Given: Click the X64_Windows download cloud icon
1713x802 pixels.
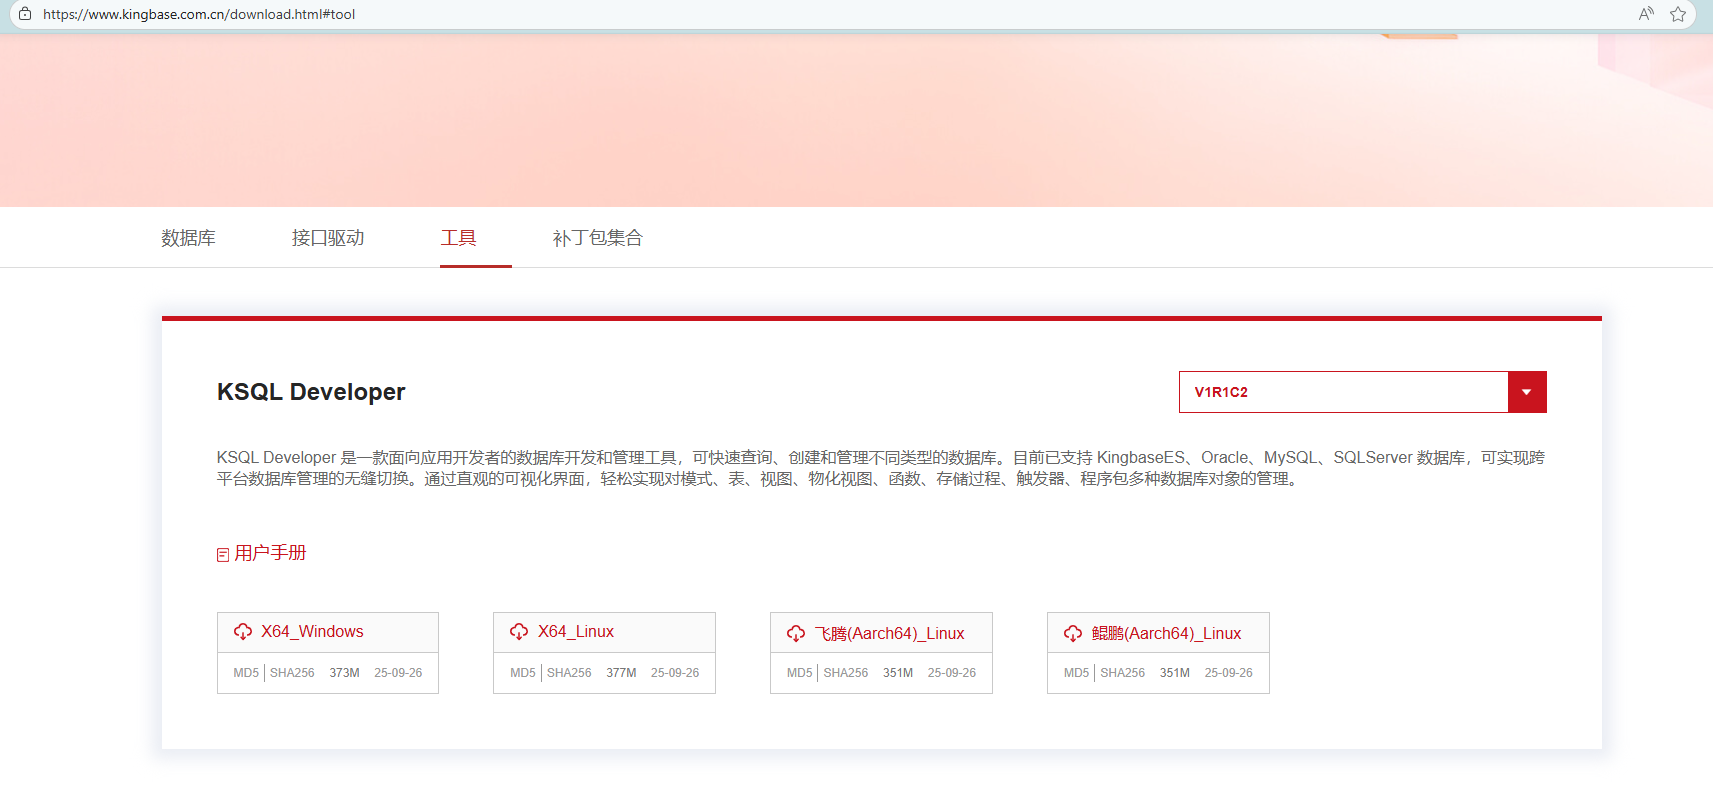Looking at the screenshot, I should 243,632.
